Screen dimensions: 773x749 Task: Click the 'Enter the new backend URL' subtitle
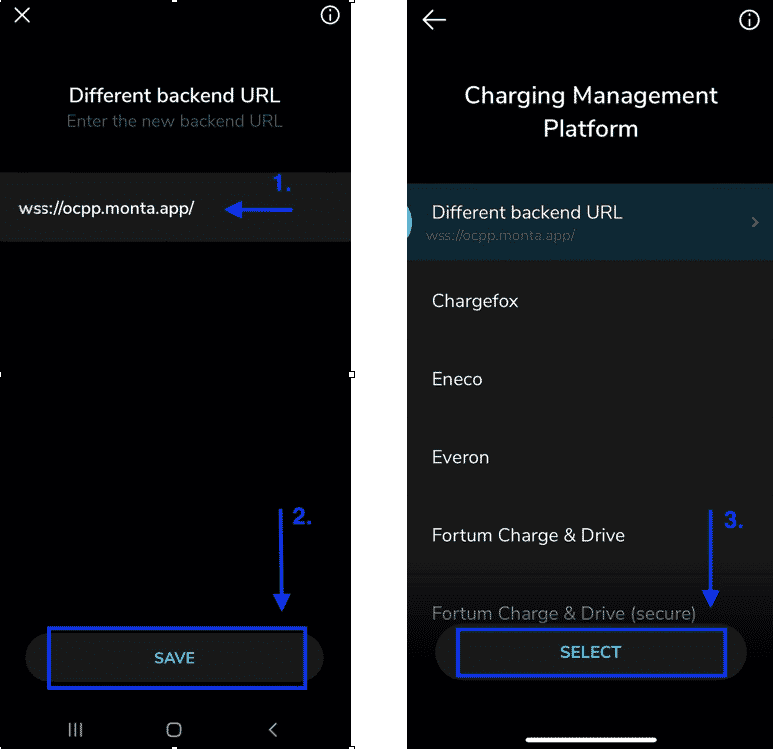click(x=175, y=121)
